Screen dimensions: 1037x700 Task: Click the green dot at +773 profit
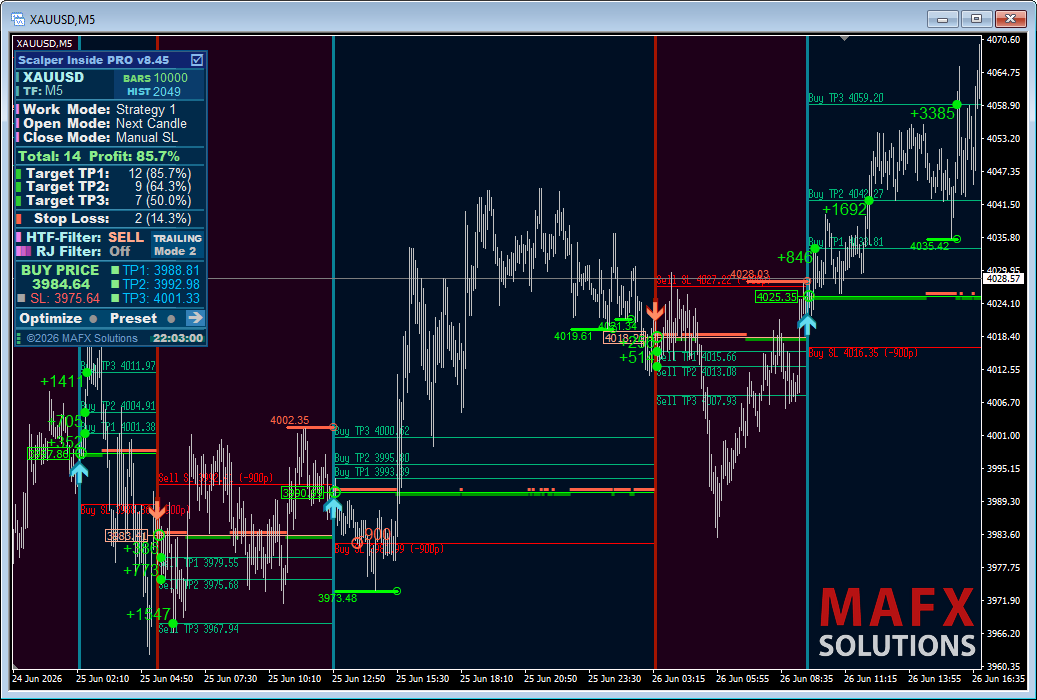161,580
